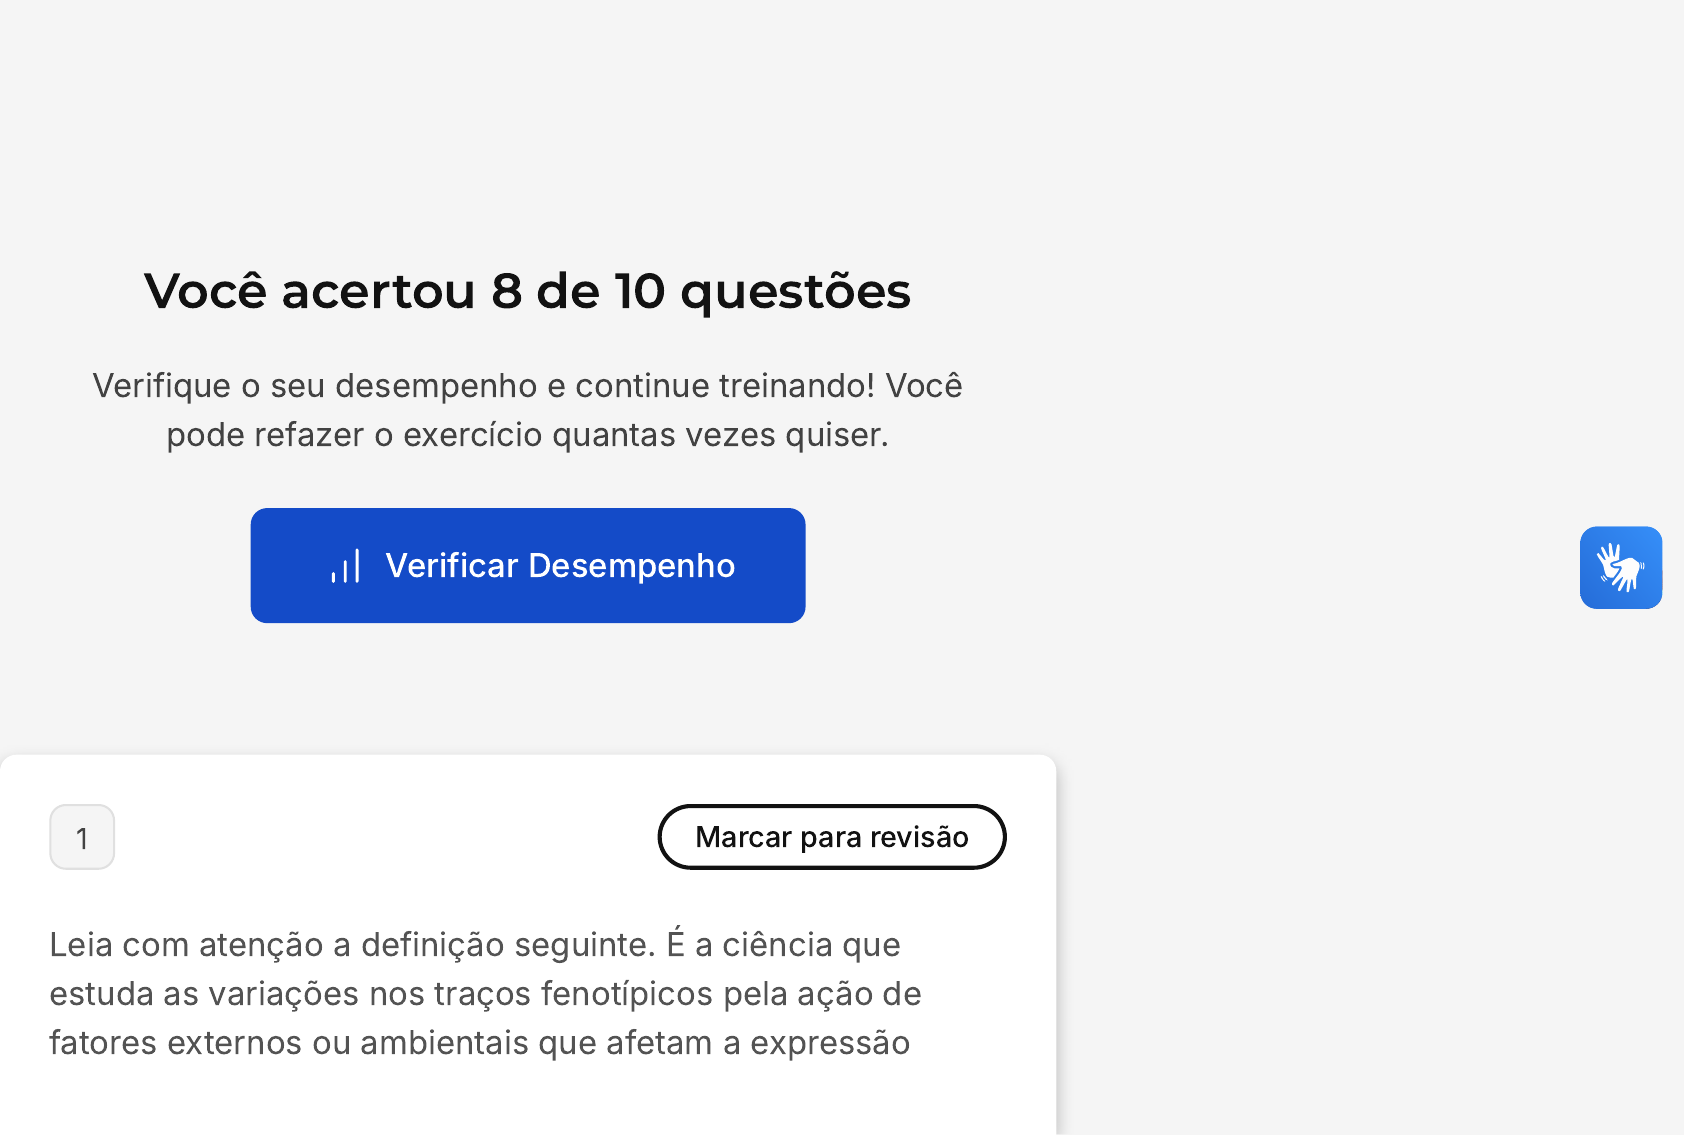
Task: Click the "Você acertou 8 de 10 questões" heading
Action: click(x=527, y=291)
